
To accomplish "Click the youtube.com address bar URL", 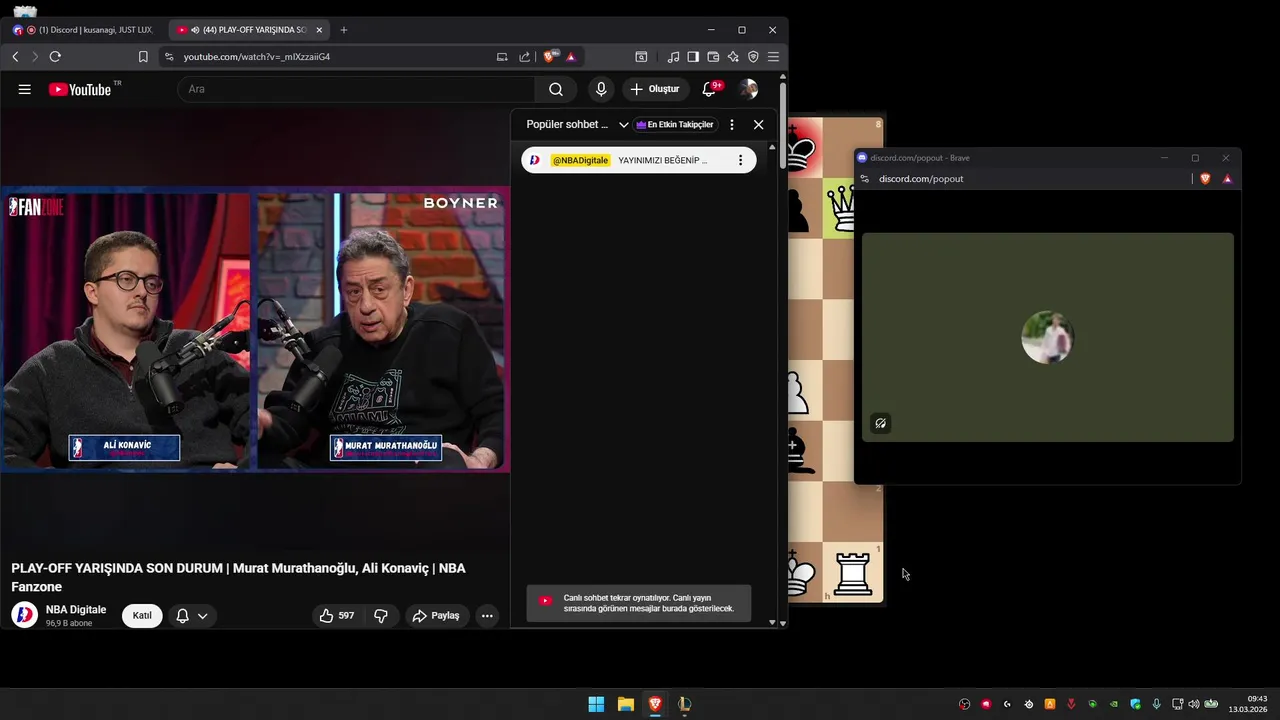I will [256, 57].
